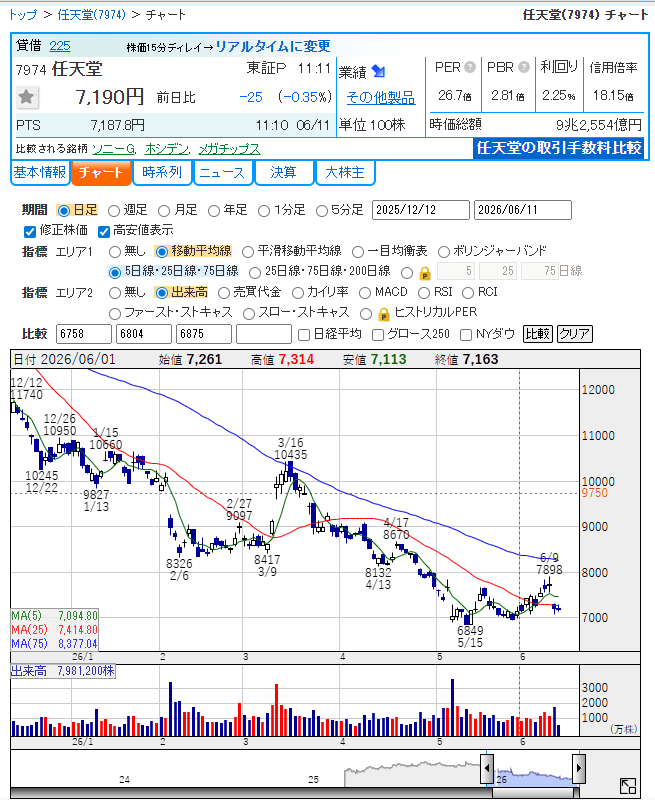Open the 225 link beside 貸借
Screen dimensions: 655x800
(x=60, y=46)
